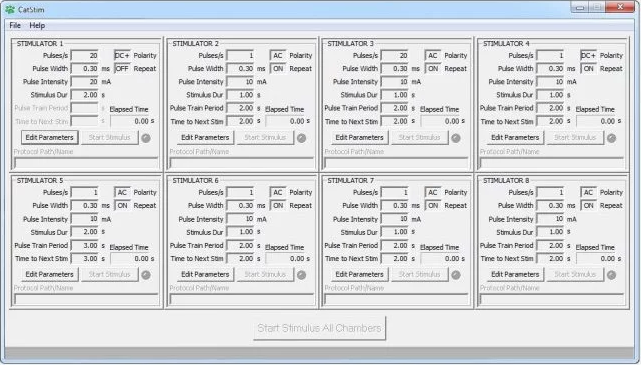Click Start Stimulus in Stimulator 3
641x365 pixels.
click(419, 137)
